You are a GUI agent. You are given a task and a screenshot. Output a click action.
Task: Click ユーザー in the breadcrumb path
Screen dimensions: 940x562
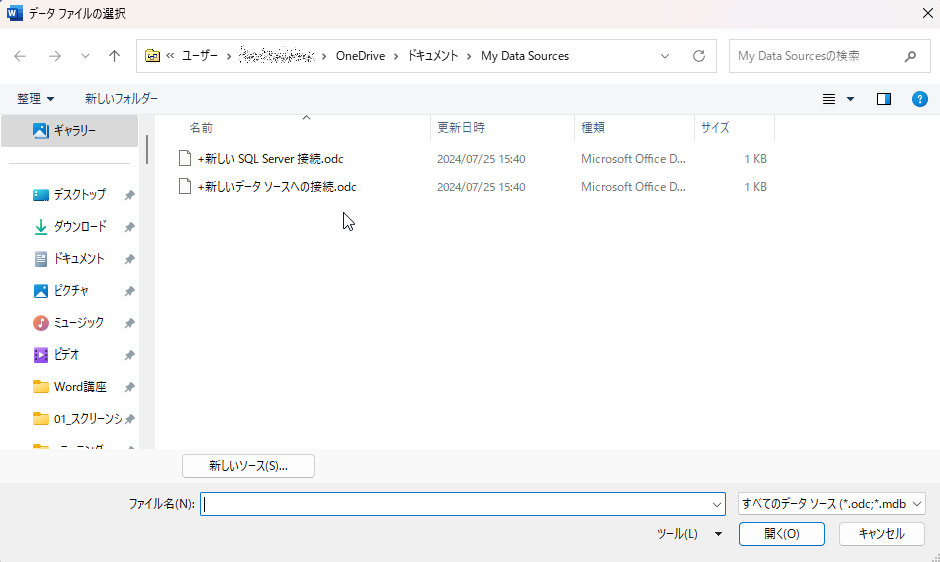pos(200,56)
